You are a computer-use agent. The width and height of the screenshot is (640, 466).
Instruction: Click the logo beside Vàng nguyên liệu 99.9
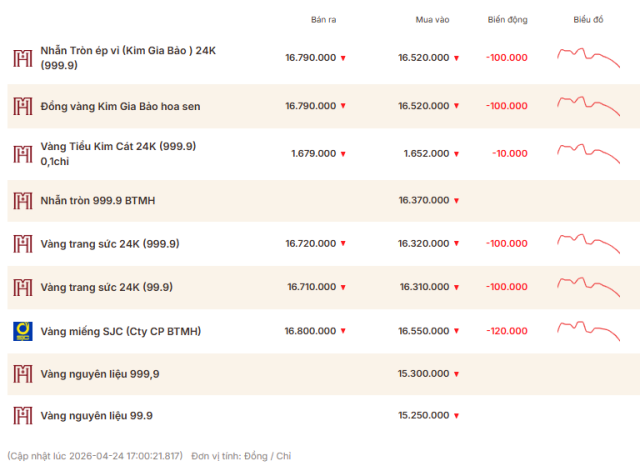pyautogui.click(x=22, y=416)
